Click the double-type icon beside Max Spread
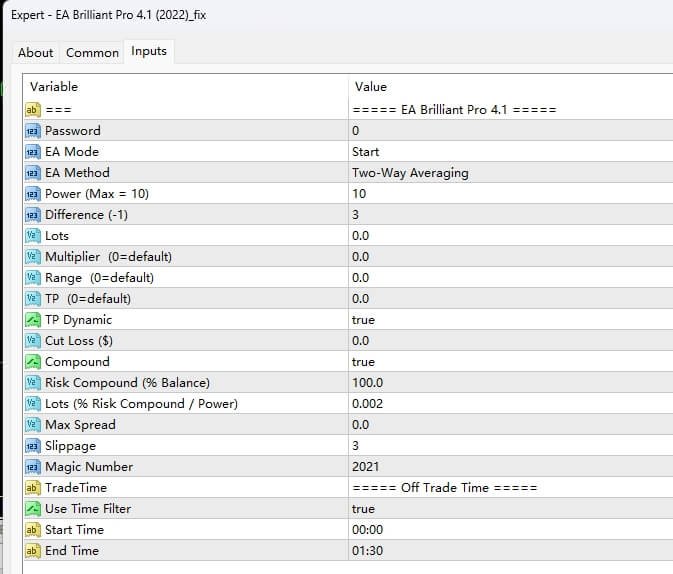The height and width of the screenshot is (574, 673). 33,425
